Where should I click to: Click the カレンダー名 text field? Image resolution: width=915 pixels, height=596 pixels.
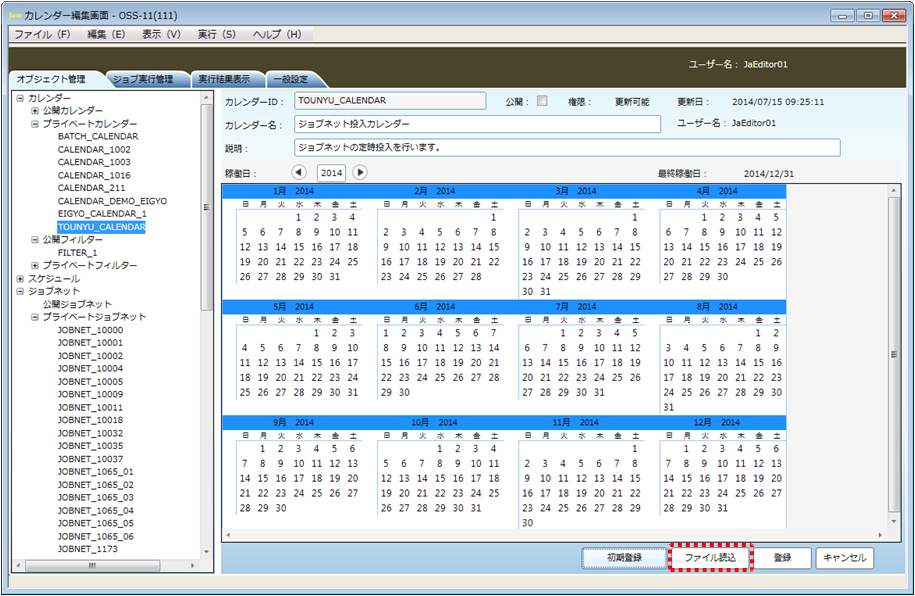point(477,124)
